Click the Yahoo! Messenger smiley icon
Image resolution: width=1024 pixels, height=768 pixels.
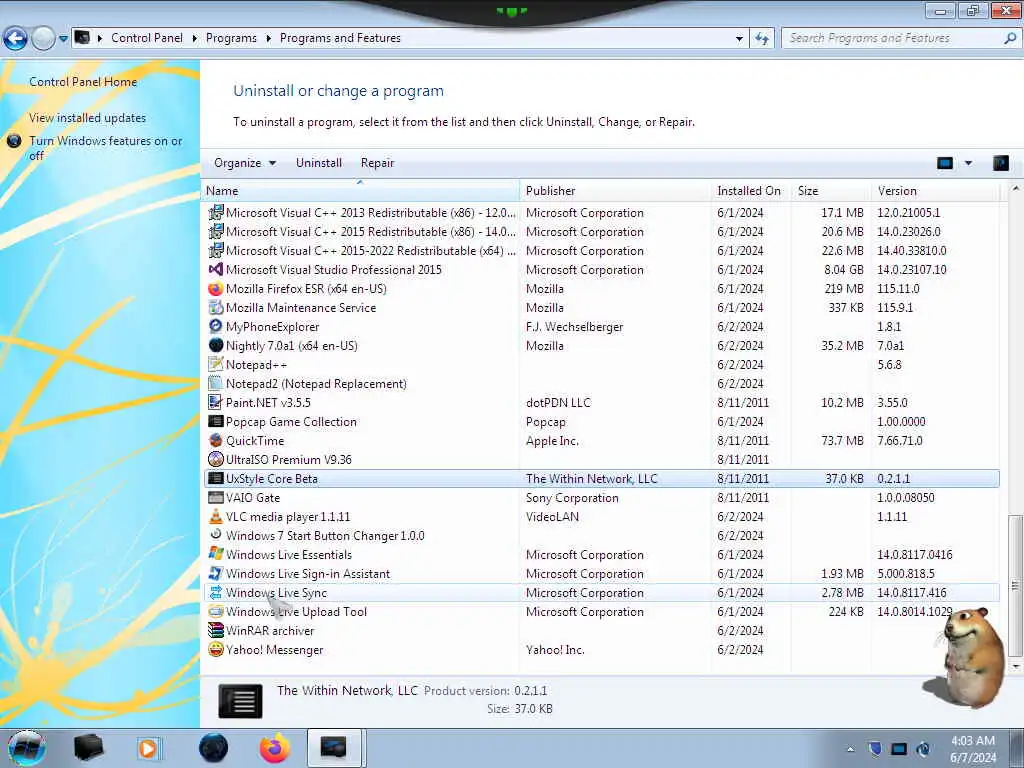216,649
